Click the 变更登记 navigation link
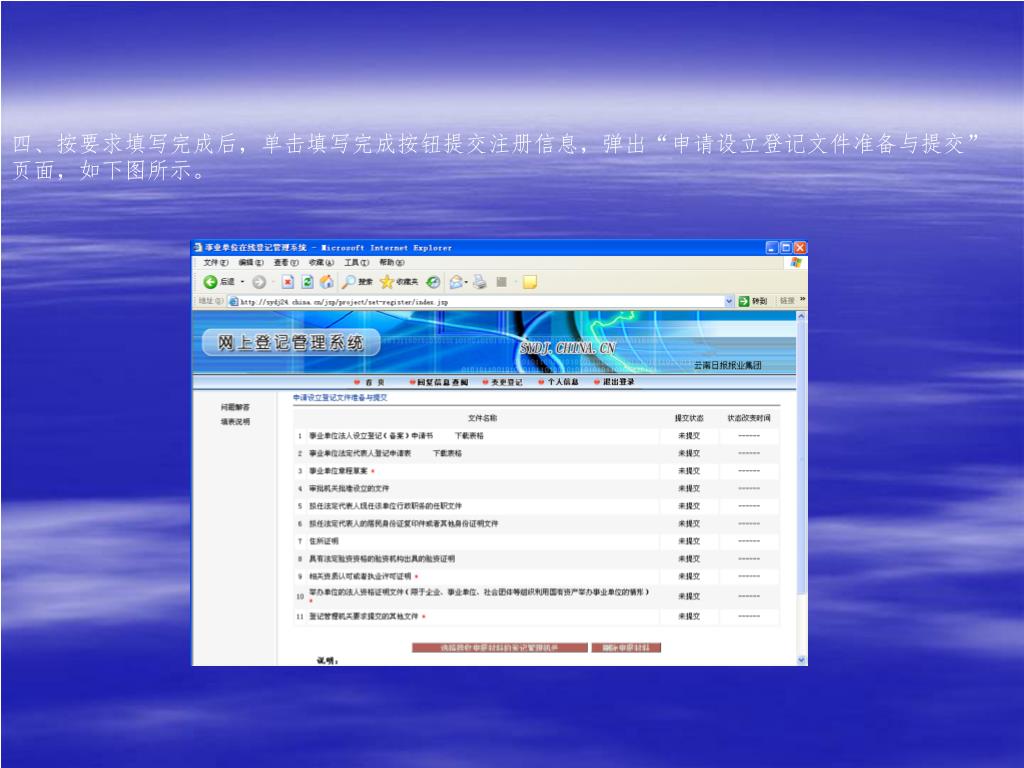The width and height of the screenshot is (1024, 768). click(x=505, y=382)
